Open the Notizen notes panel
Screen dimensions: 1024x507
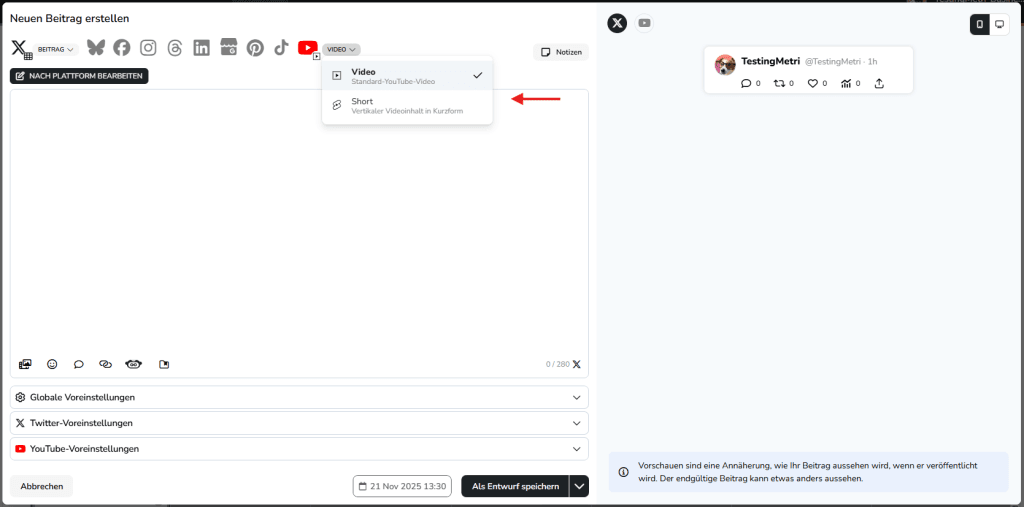point(561,52)
